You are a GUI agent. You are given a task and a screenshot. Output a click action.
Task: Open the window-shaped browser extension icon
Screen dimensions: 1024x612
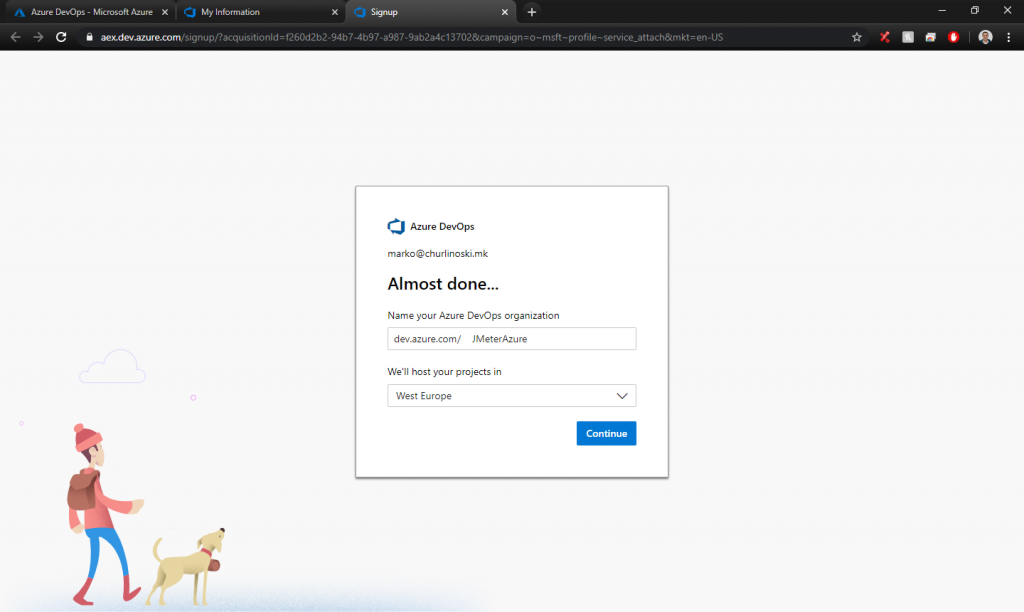point(930,37)
